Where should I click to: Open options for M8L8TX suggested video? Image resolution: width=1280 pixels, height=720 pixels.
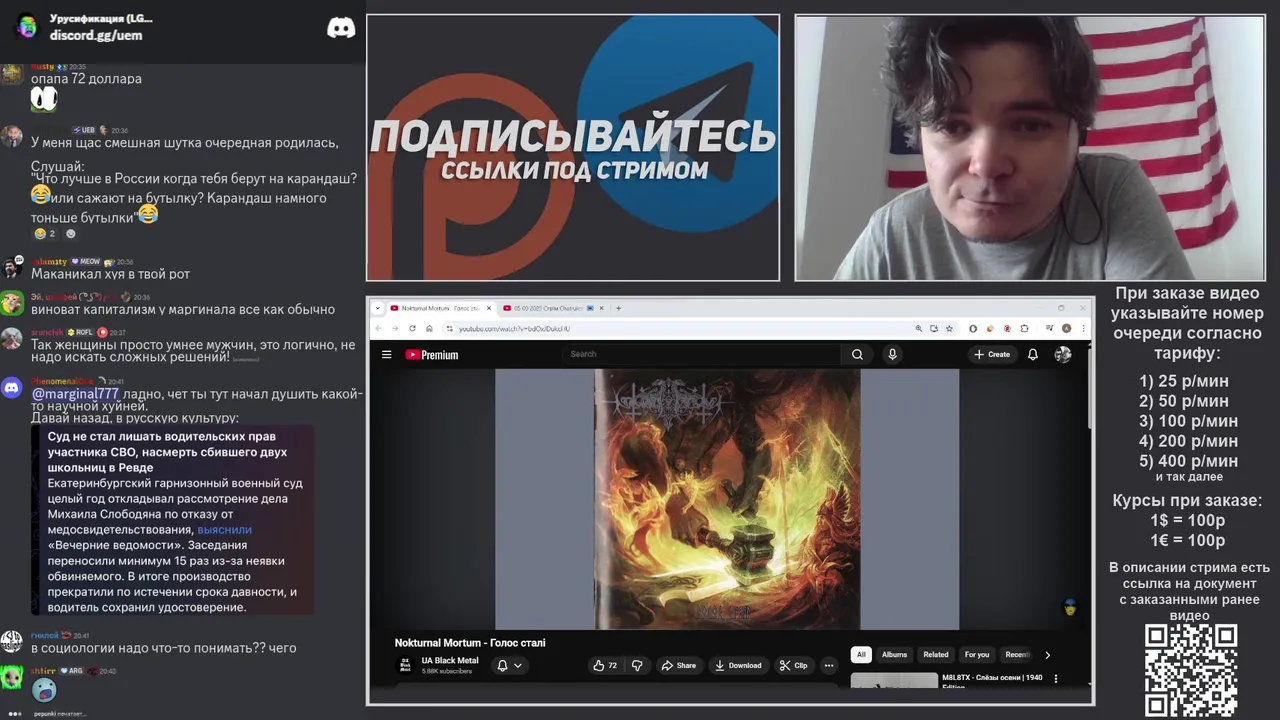click(1055, 679)
